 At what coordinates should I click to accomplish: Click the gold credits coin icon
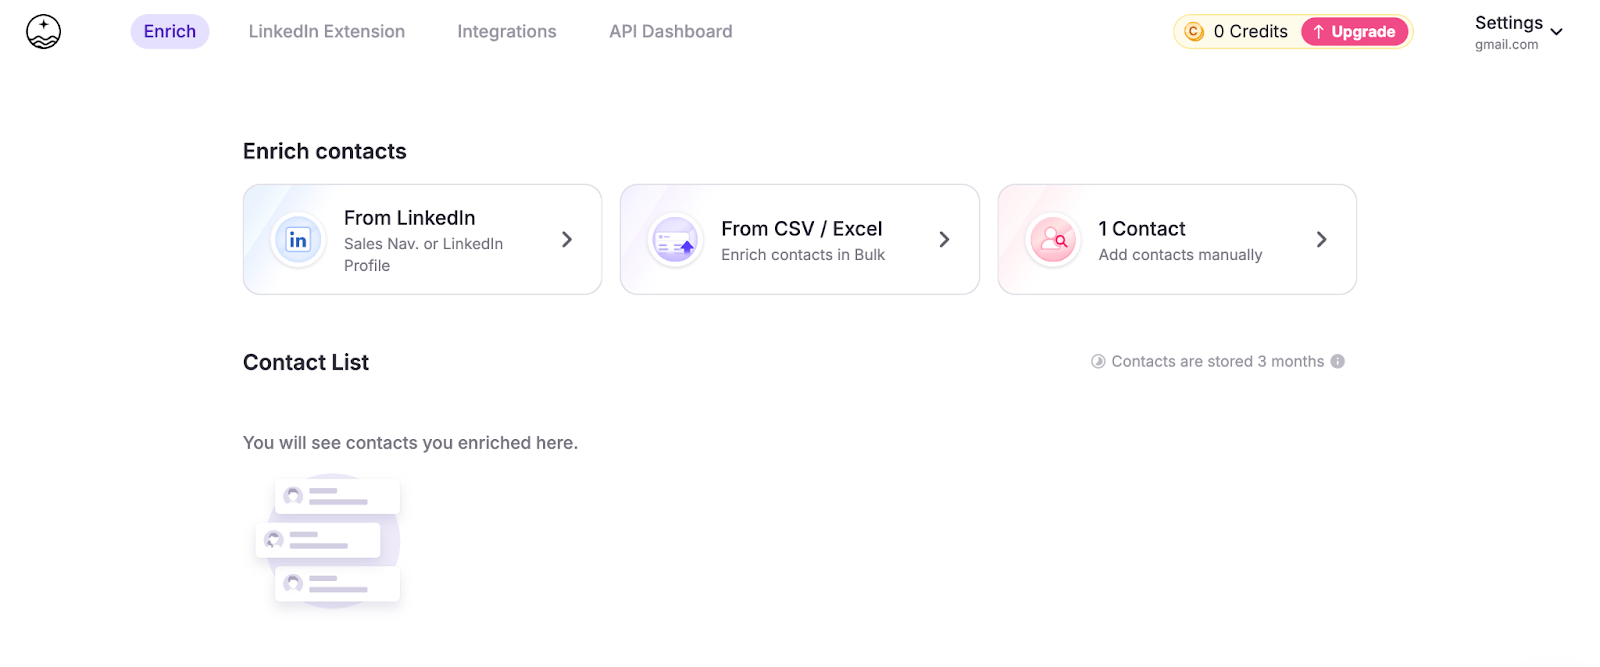1194,32
